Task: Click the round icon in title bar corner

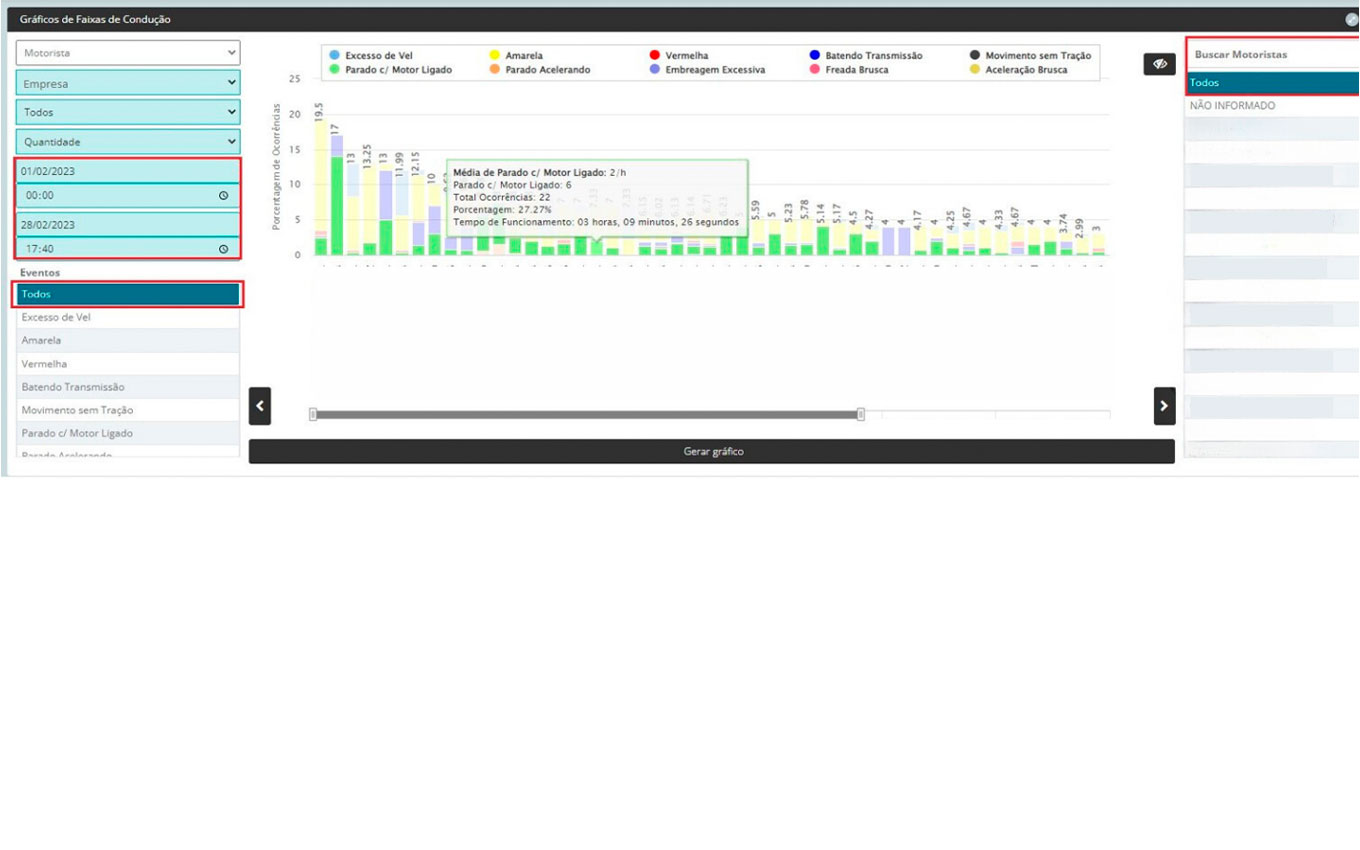Action: (x=1352, y=19)
